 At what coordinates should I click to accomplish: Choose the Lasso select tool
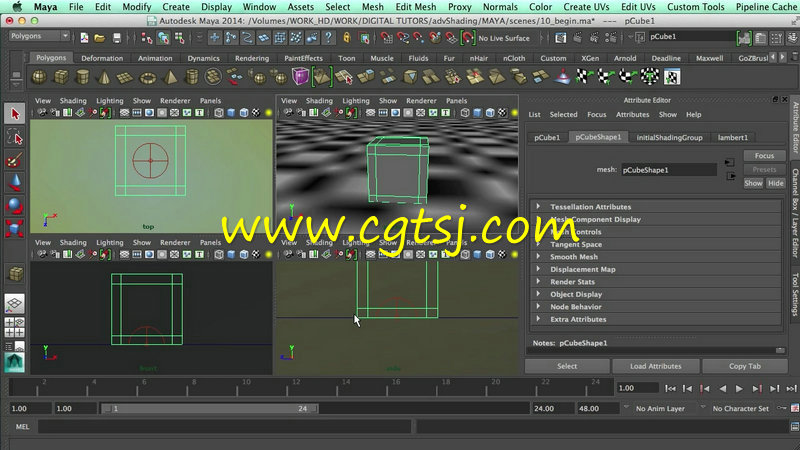[15, 137]
